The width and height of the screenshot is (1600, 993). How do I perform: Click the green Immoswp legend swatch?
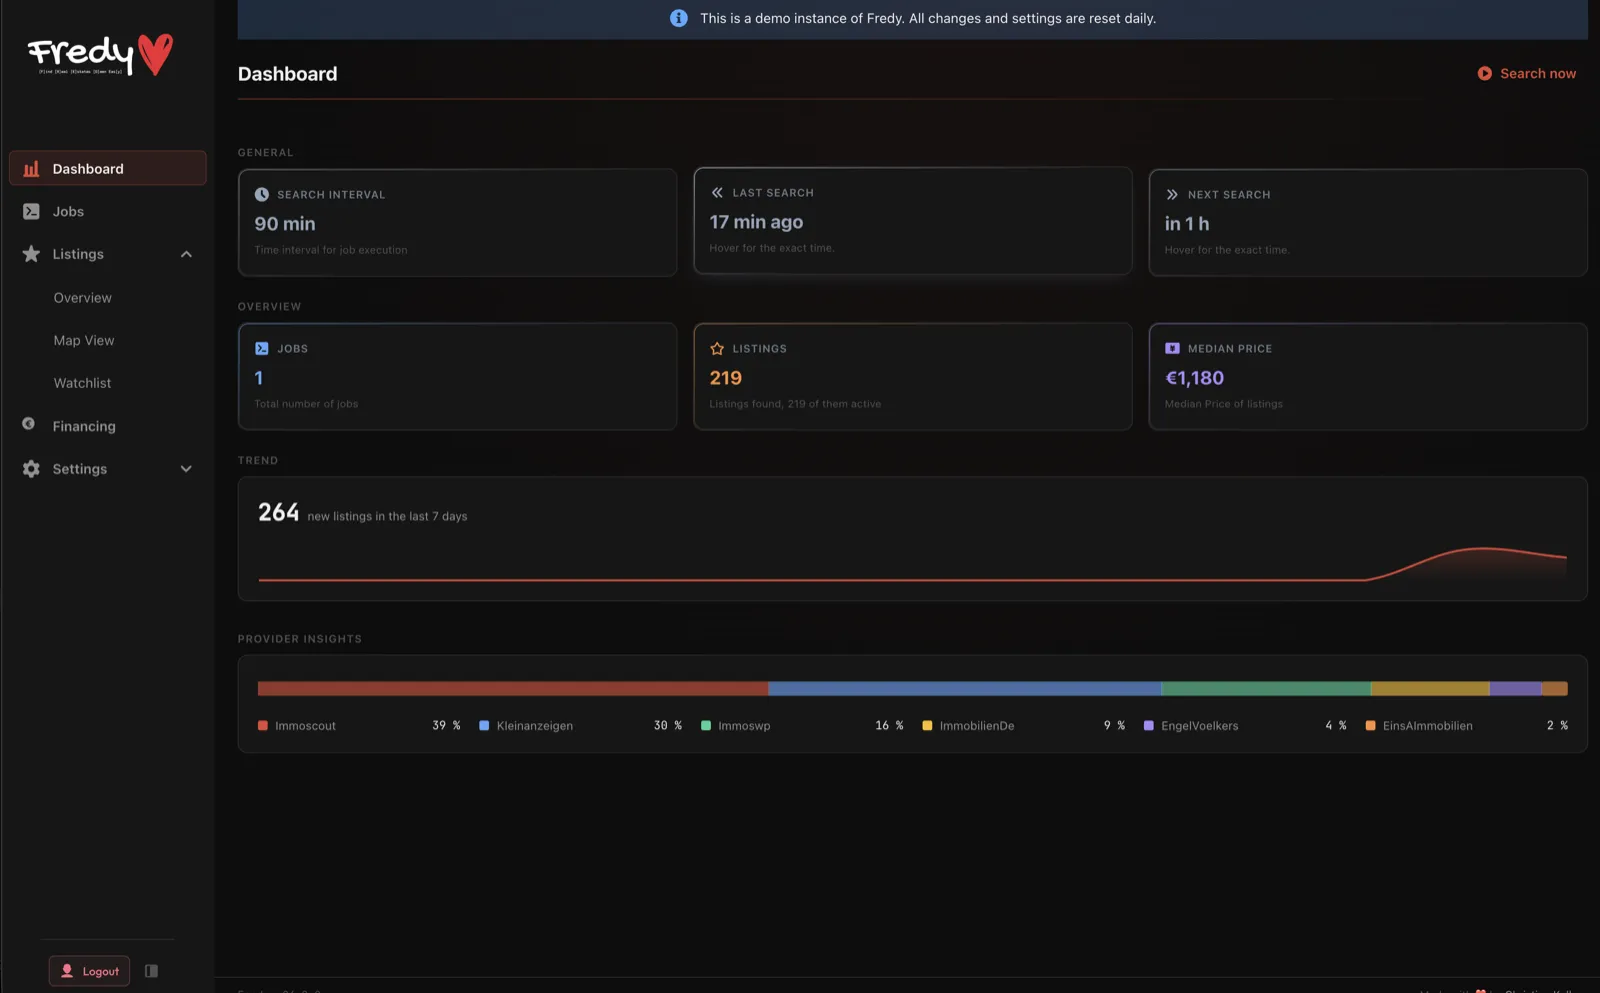[x=706, y=726]
